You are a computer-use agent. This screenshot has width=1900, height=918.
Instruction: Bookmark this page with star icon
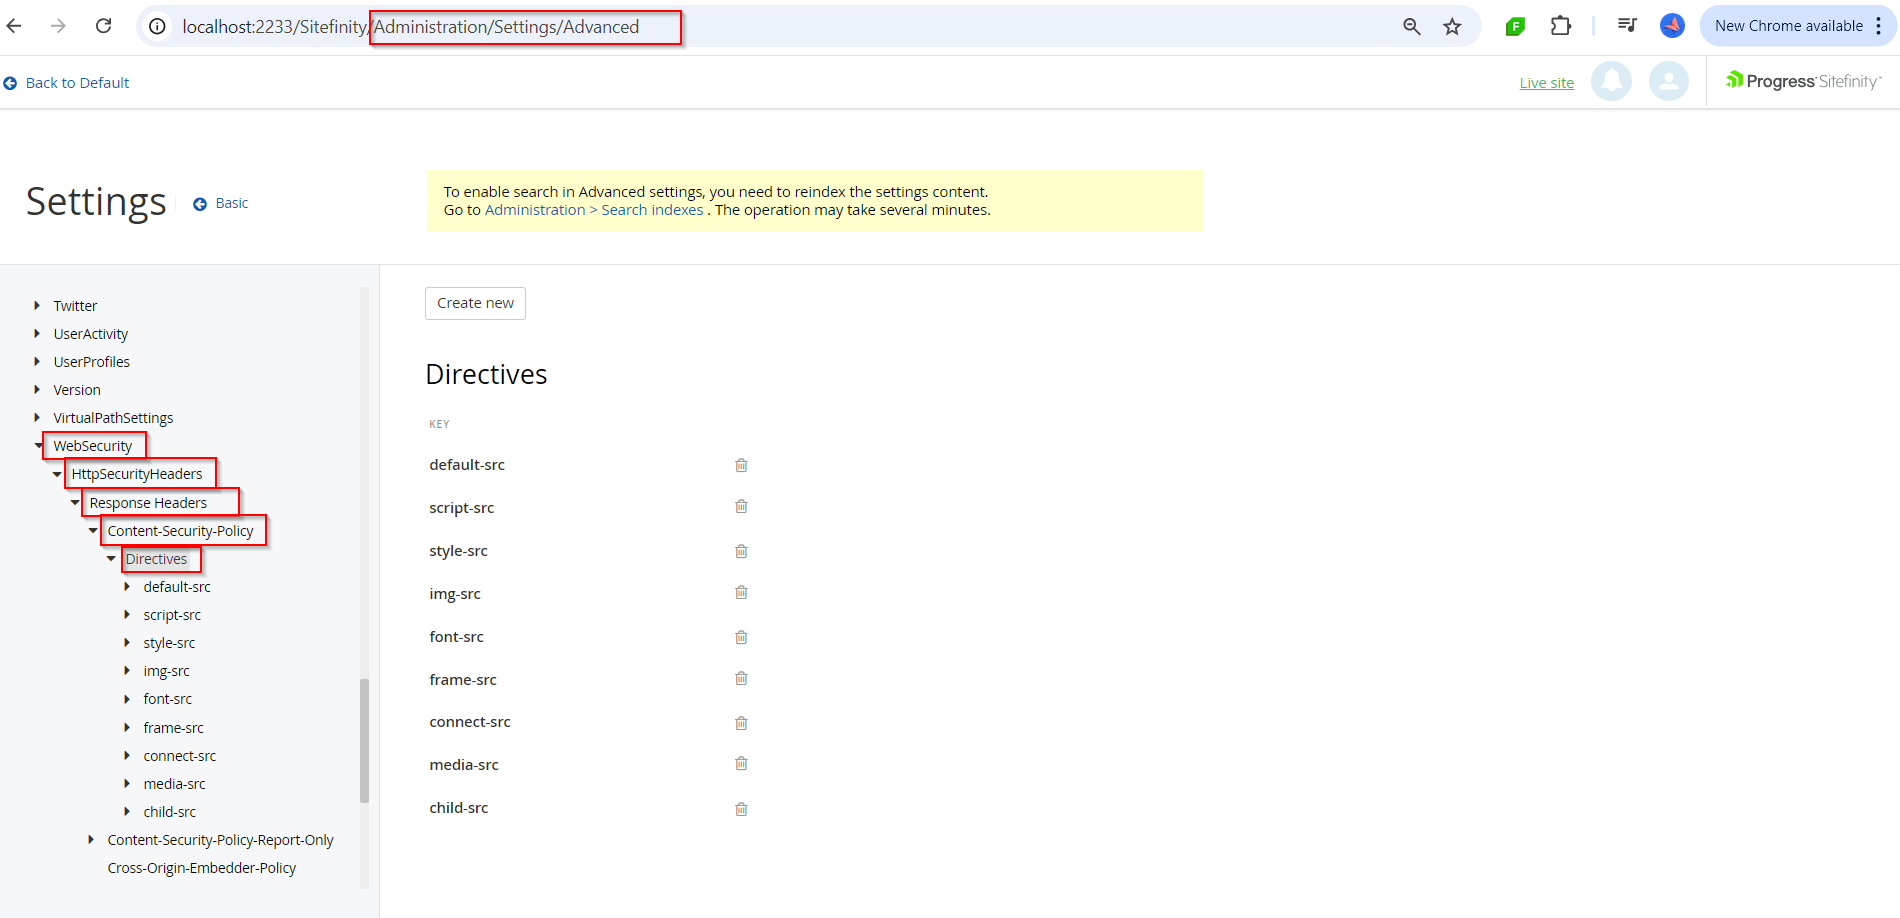(x=1452, y=27)
